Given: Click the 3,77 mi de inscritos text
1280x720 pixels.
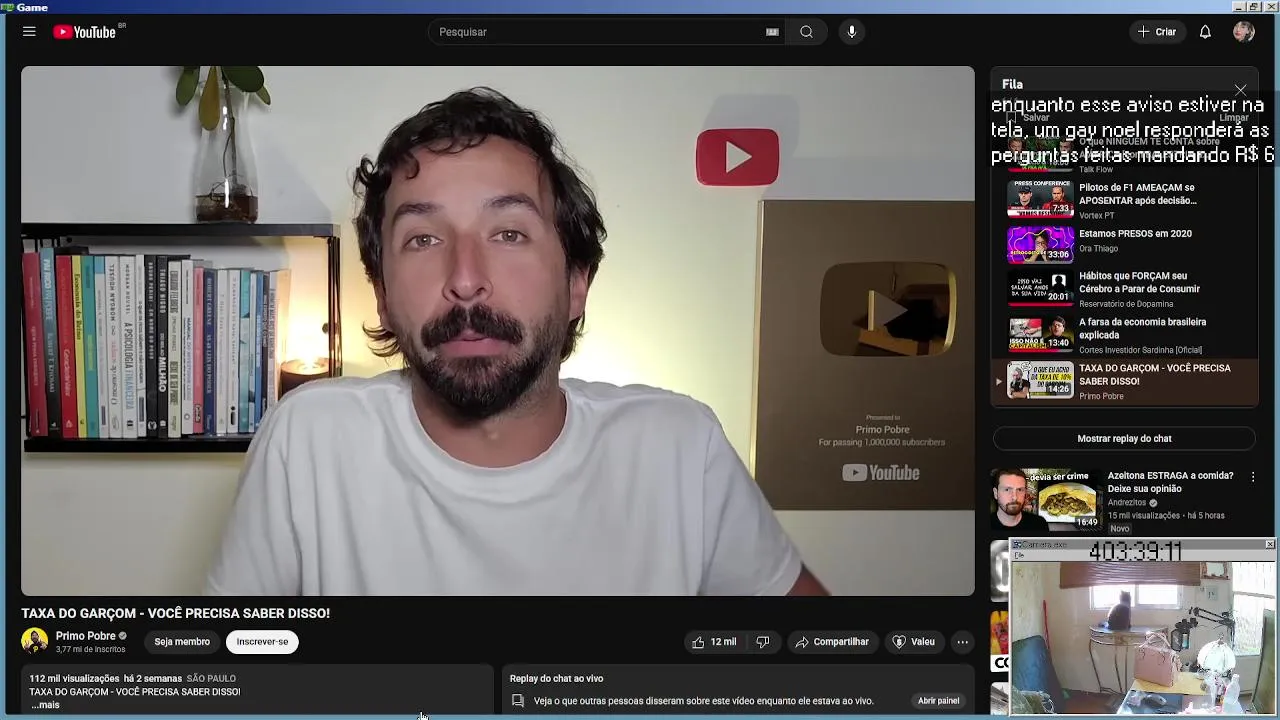Looking at the screenshot, I should 91,650.
